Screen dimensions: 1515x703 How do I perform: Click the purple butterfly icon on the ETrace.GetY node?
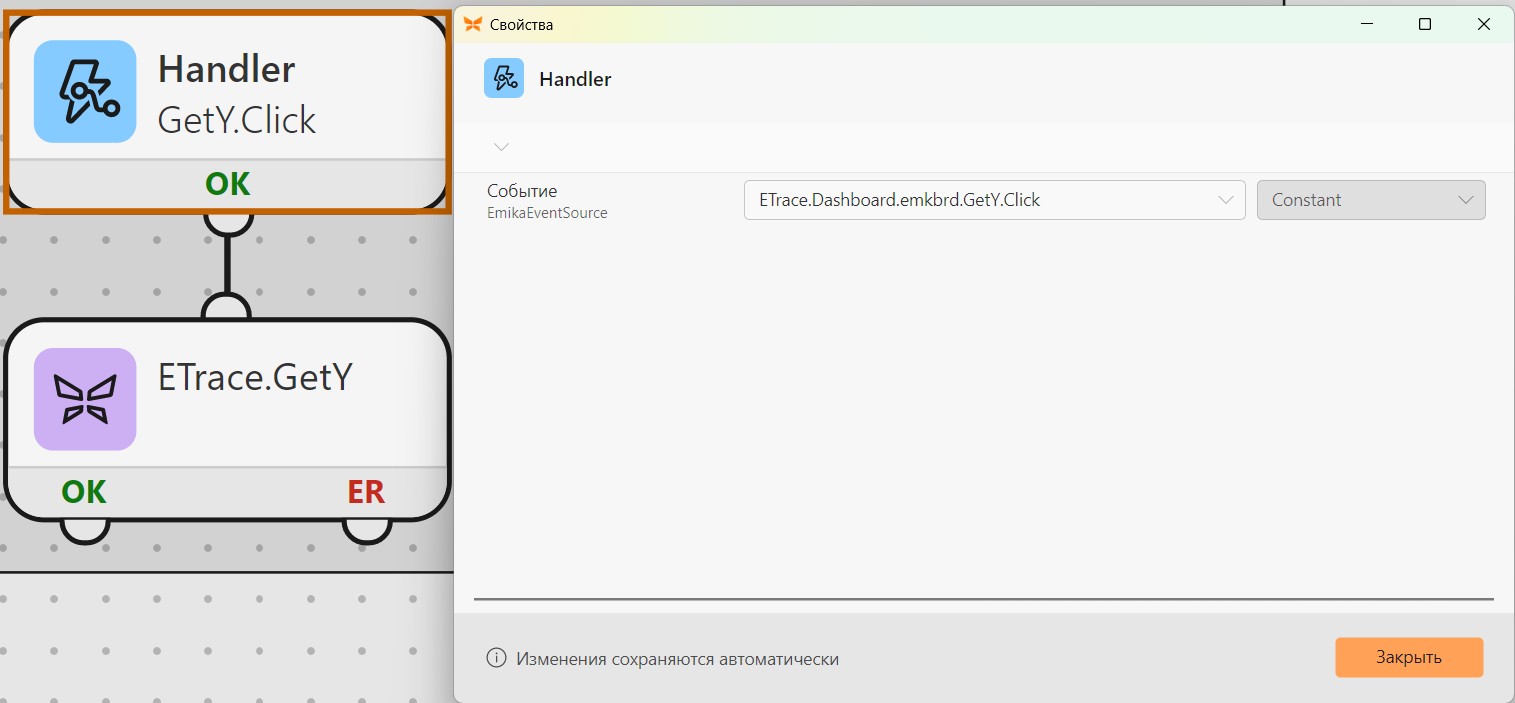(85, 399)
